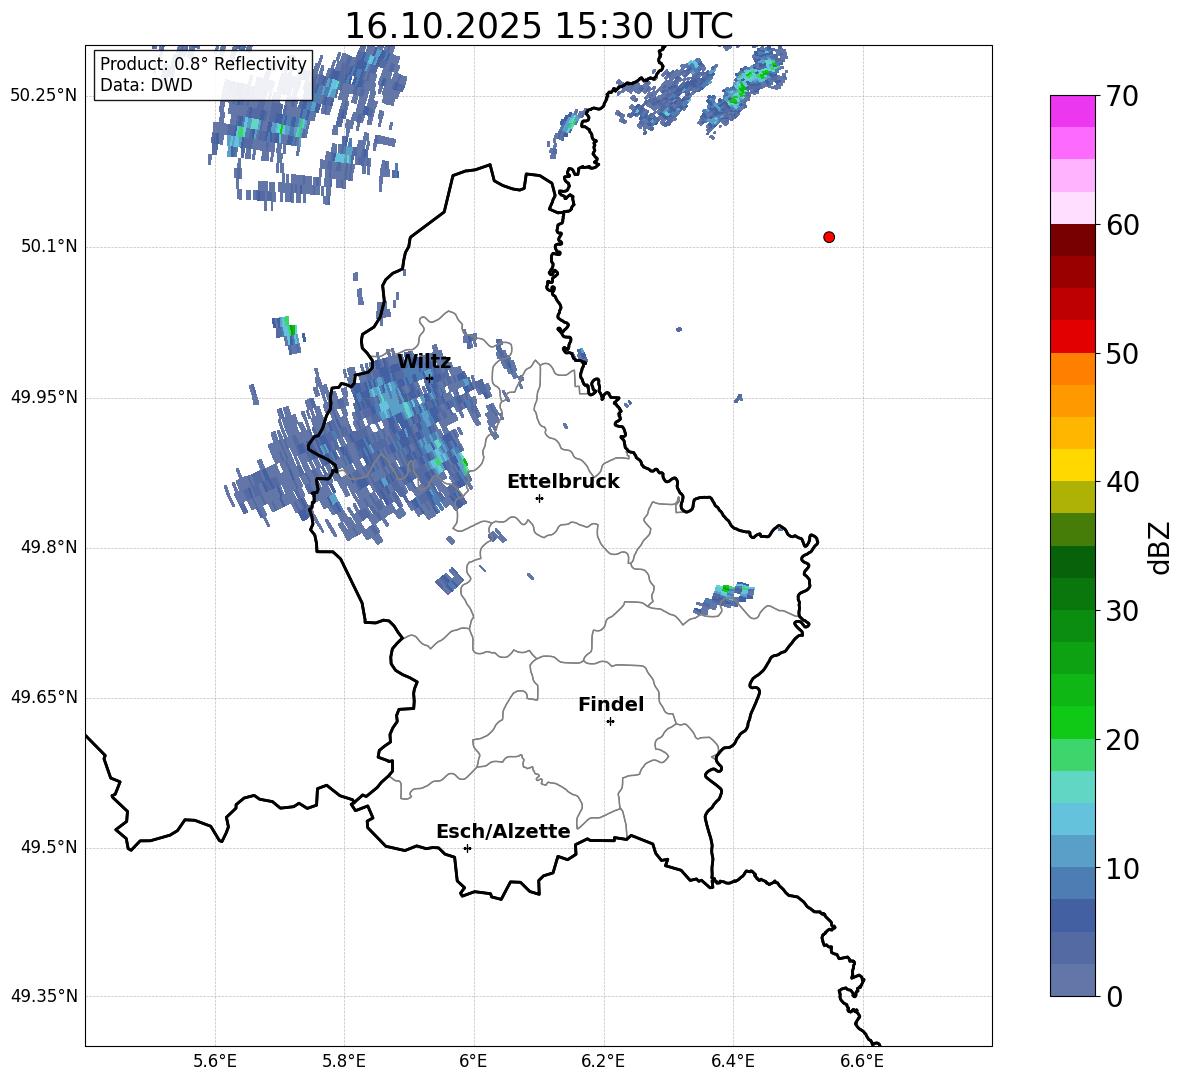Click the Ettelbruck station cross marker
The width and height of the screenshot is (1184, 1081).
539,498
